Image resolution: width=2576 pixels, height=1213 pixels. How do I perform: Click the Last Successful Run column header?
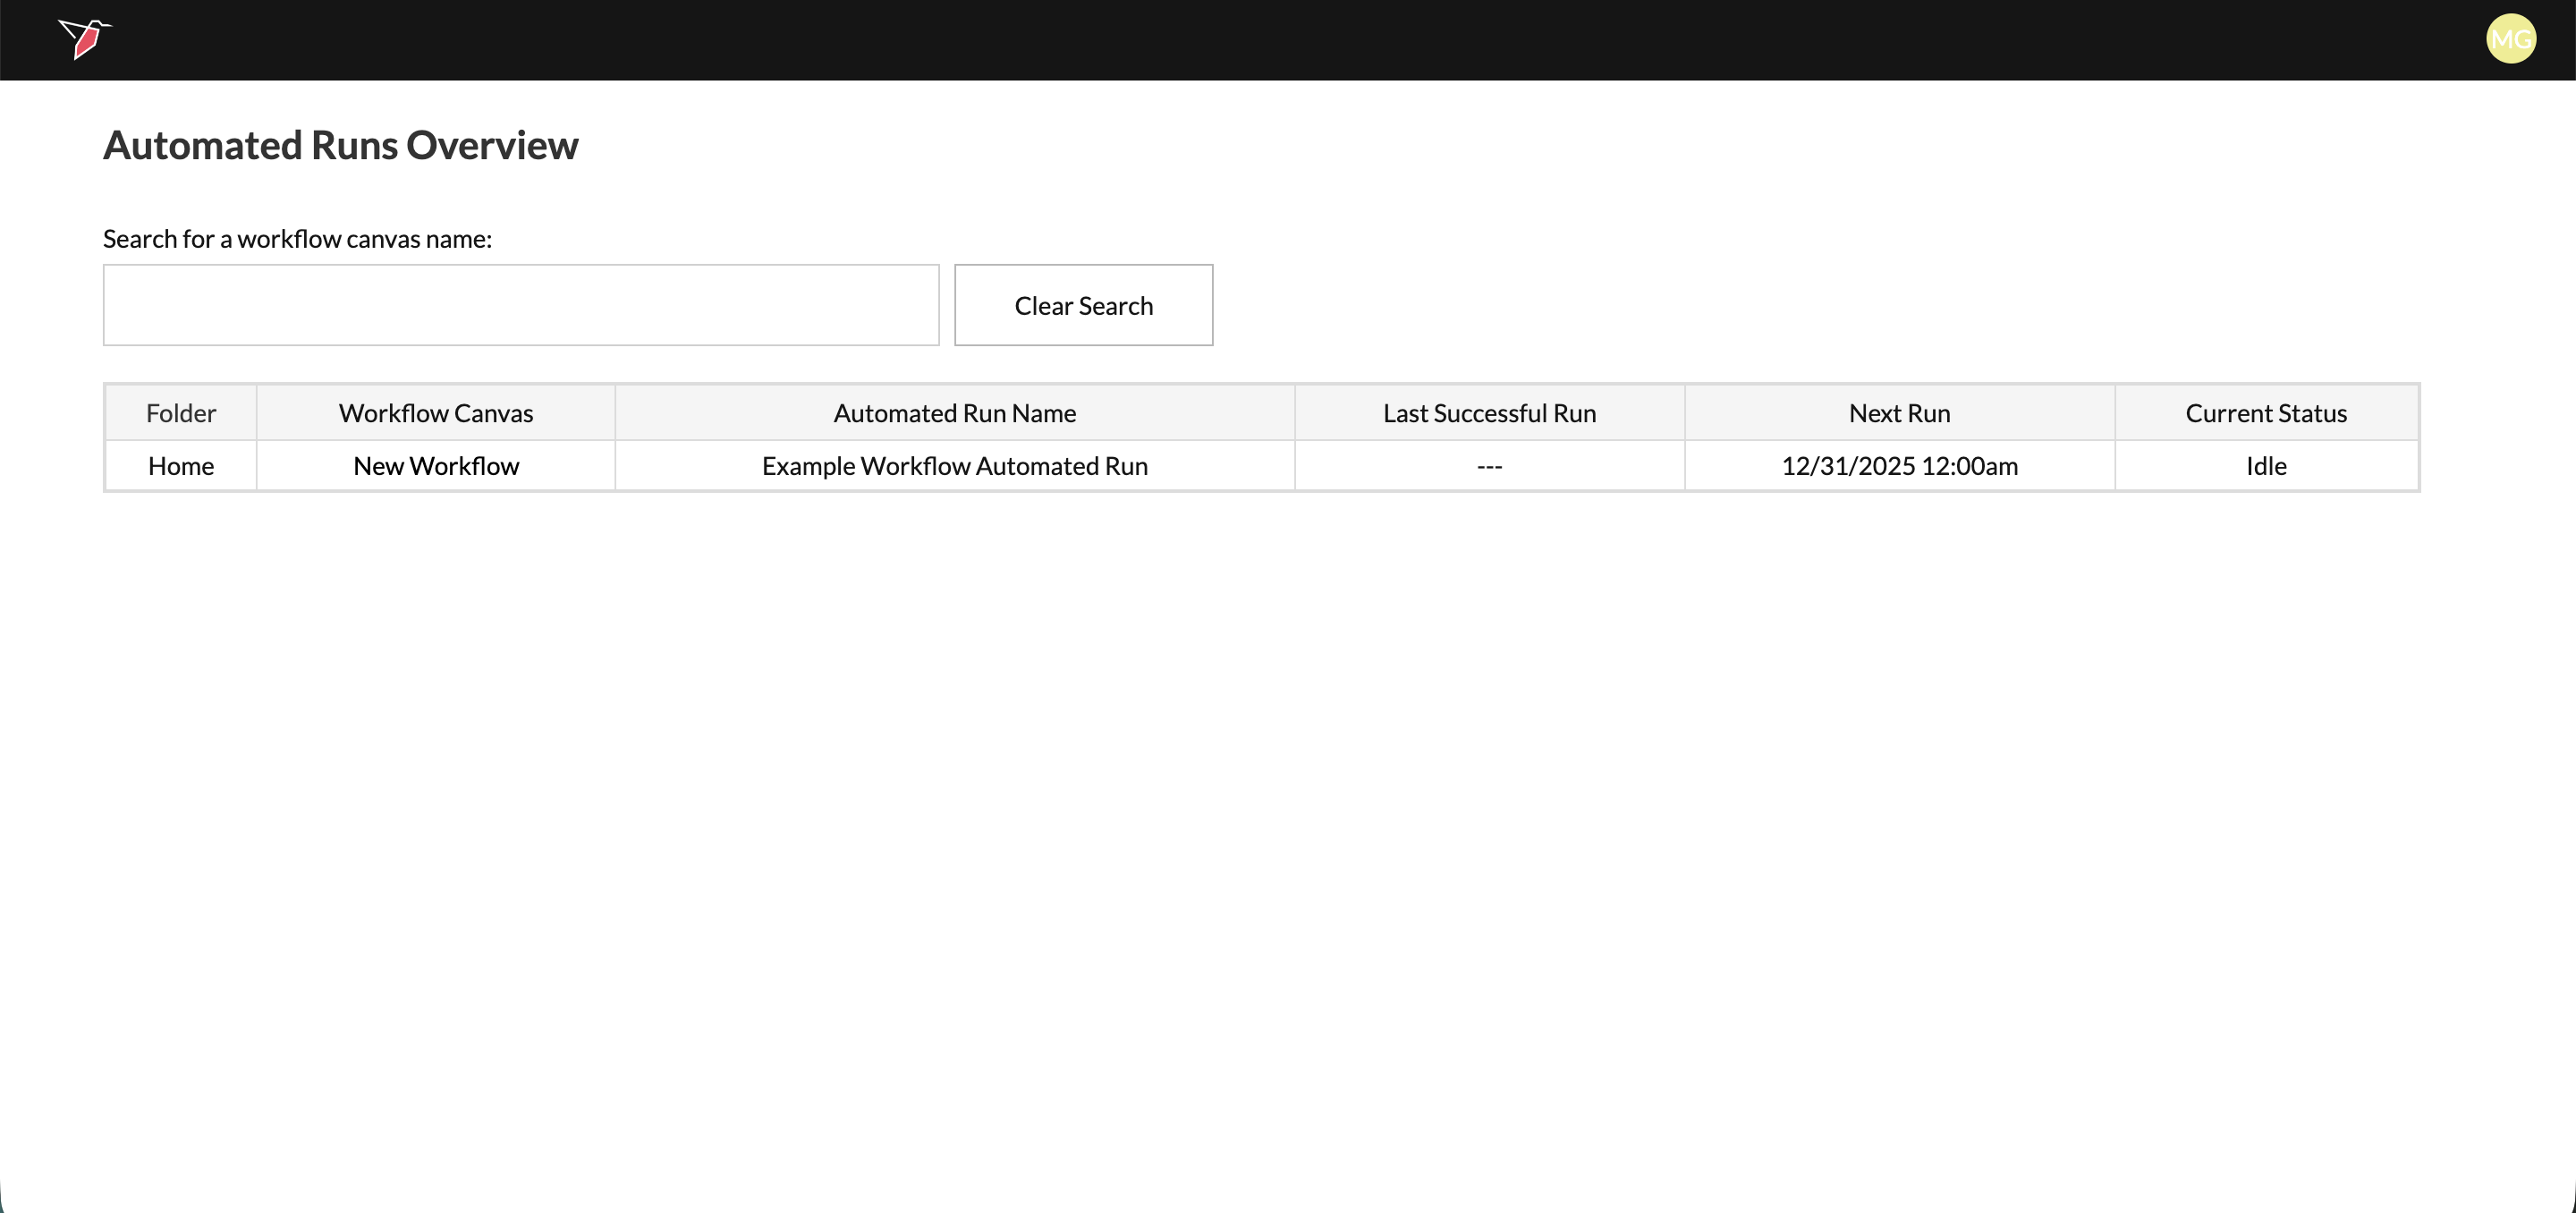click(1489, 413)
